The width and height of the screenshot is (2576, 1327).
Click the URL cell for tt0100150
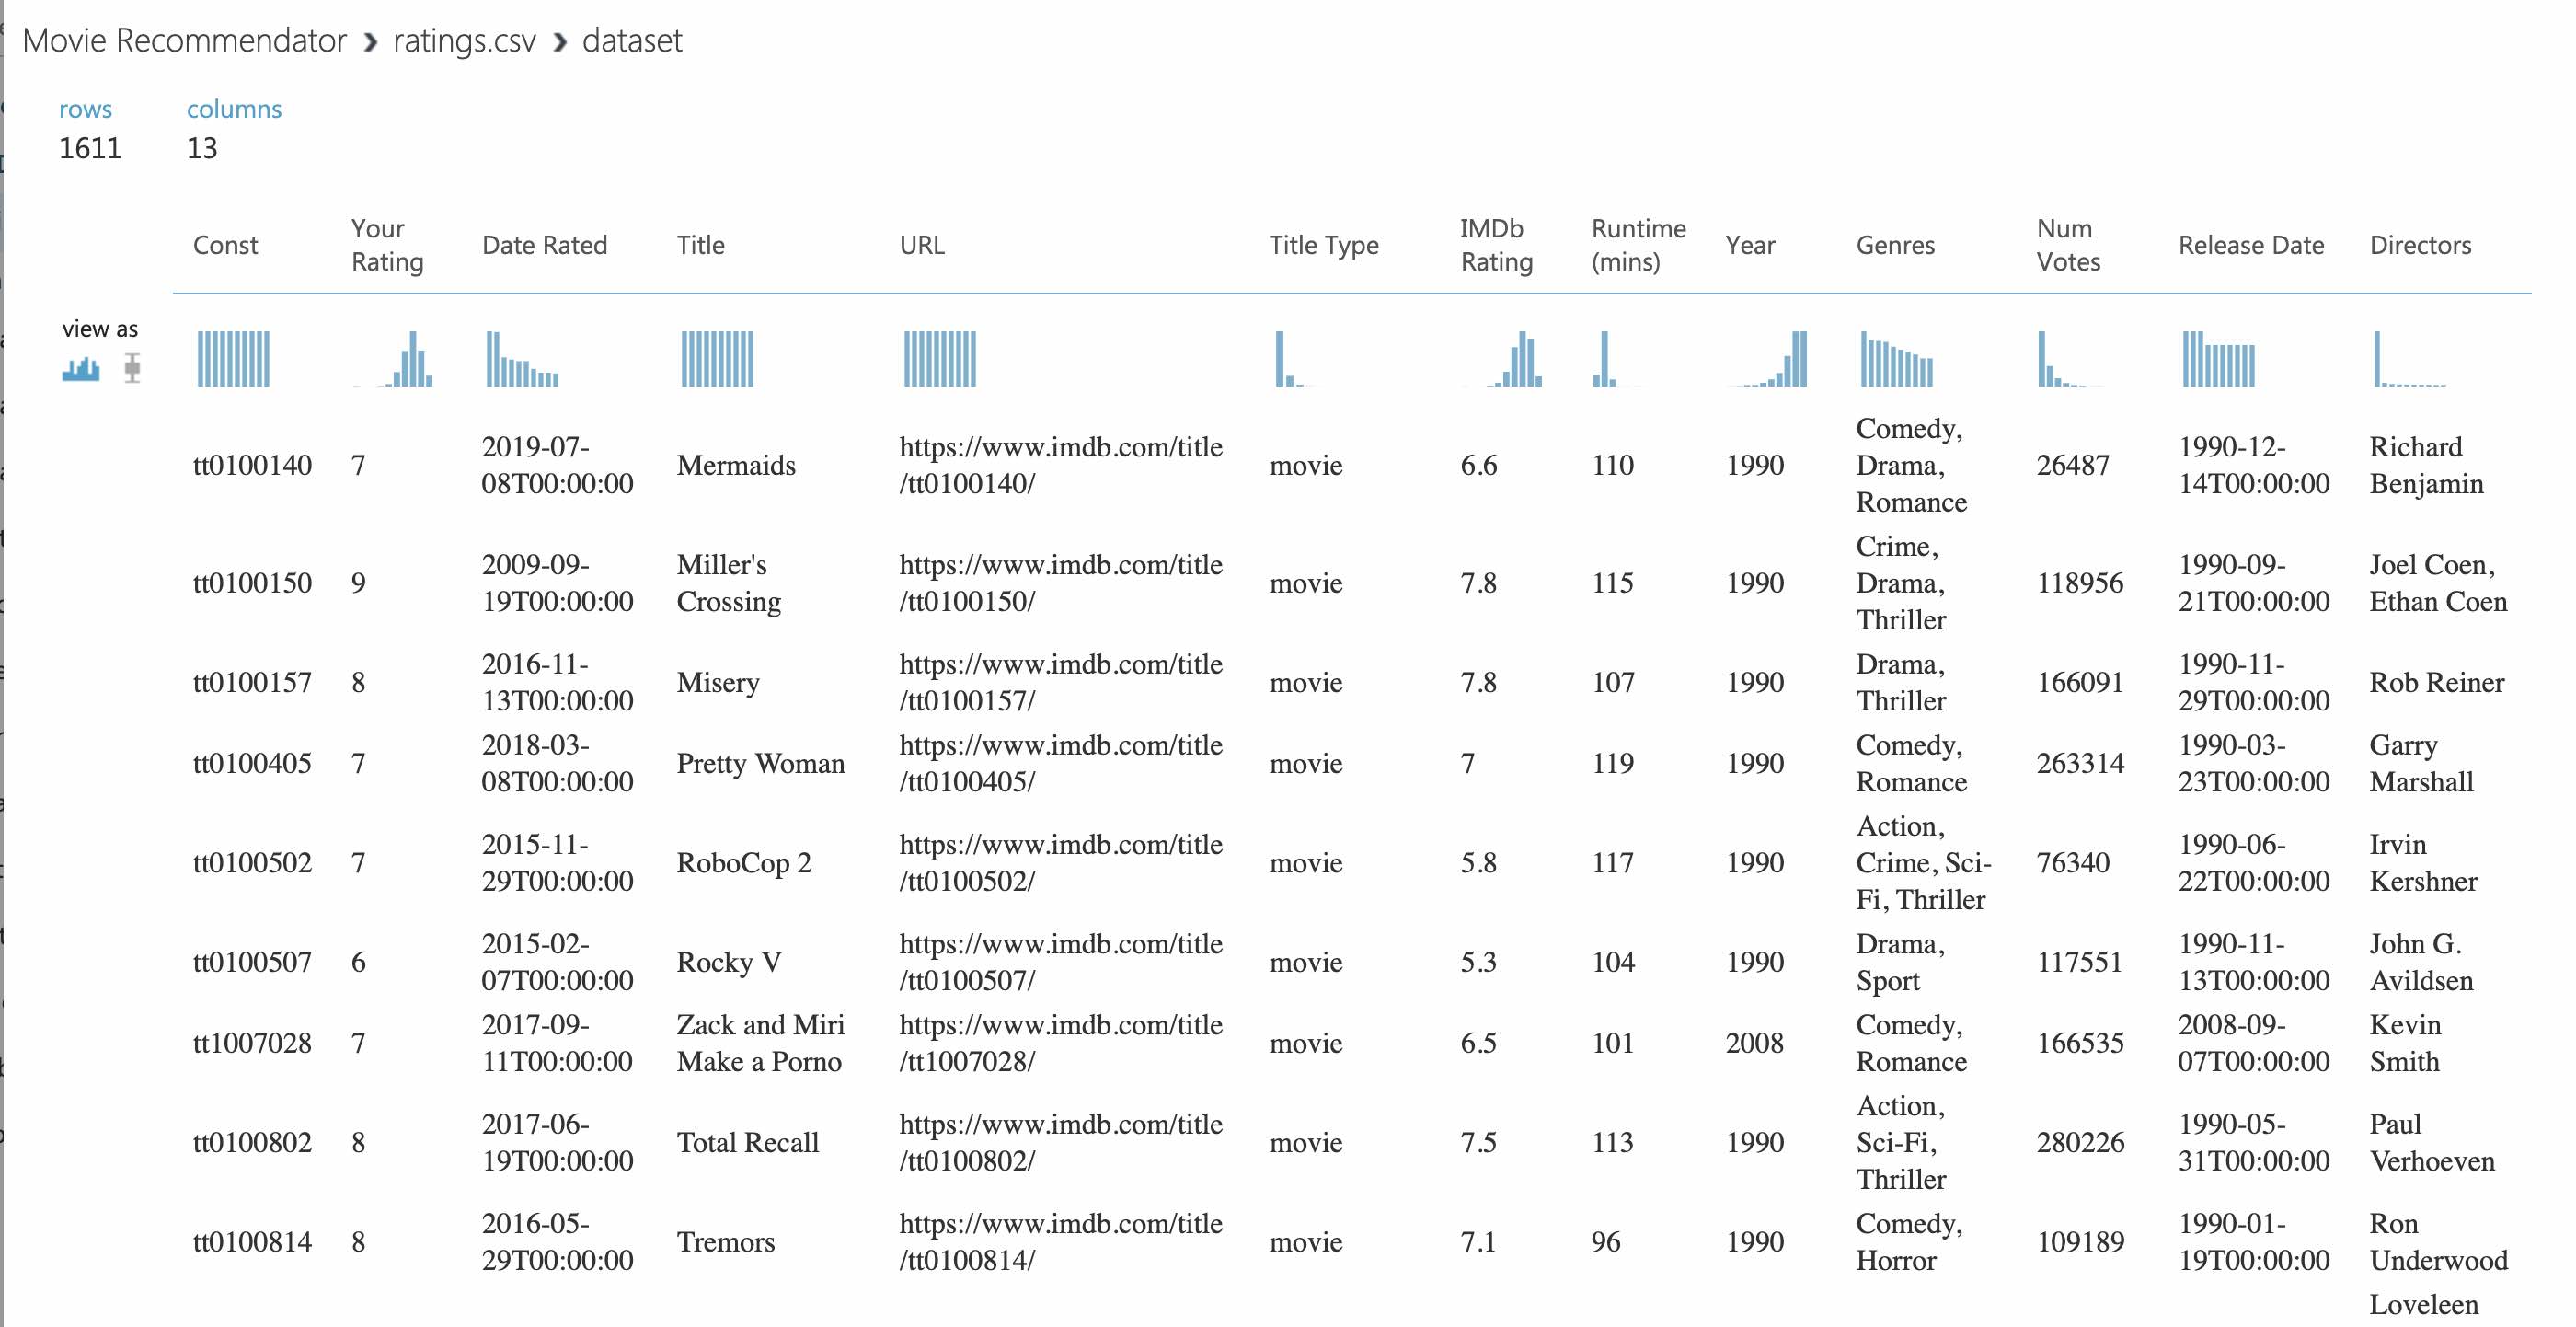pos(1061,583)
